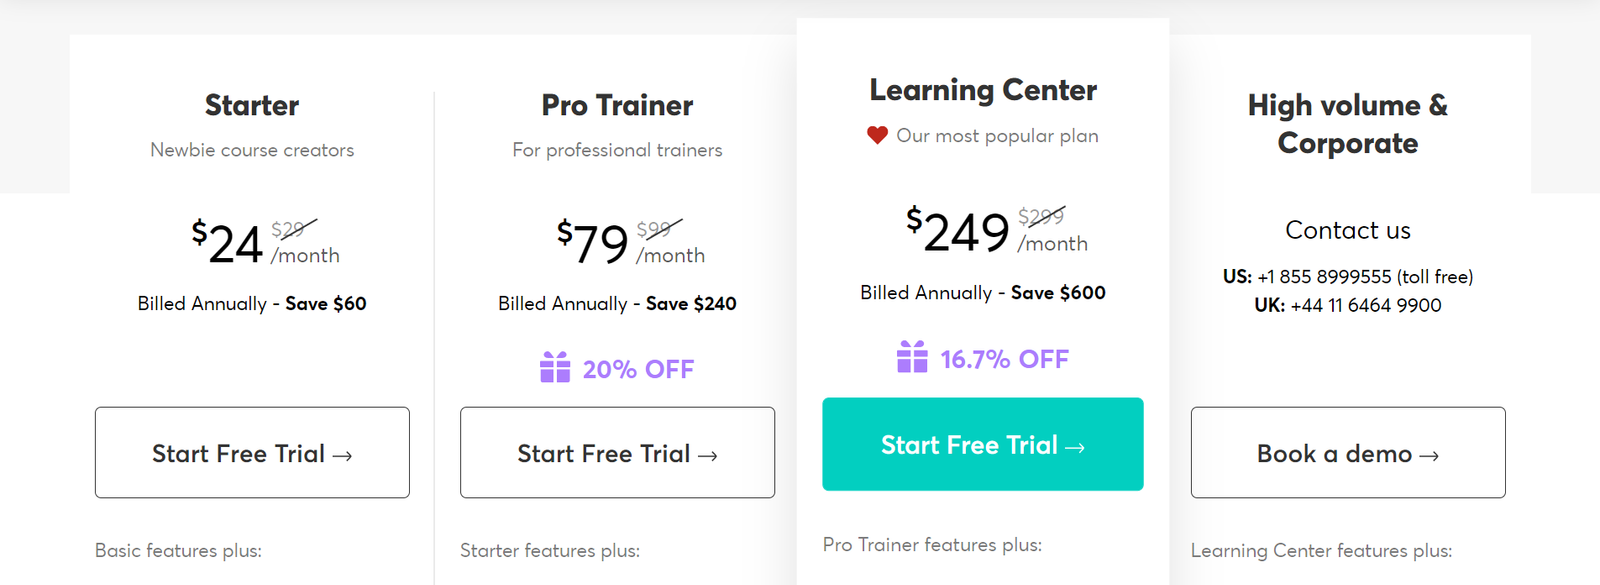Click the Pro Trainer plan title
This screenshot has height=585, width=1600.
coord(617,105)
